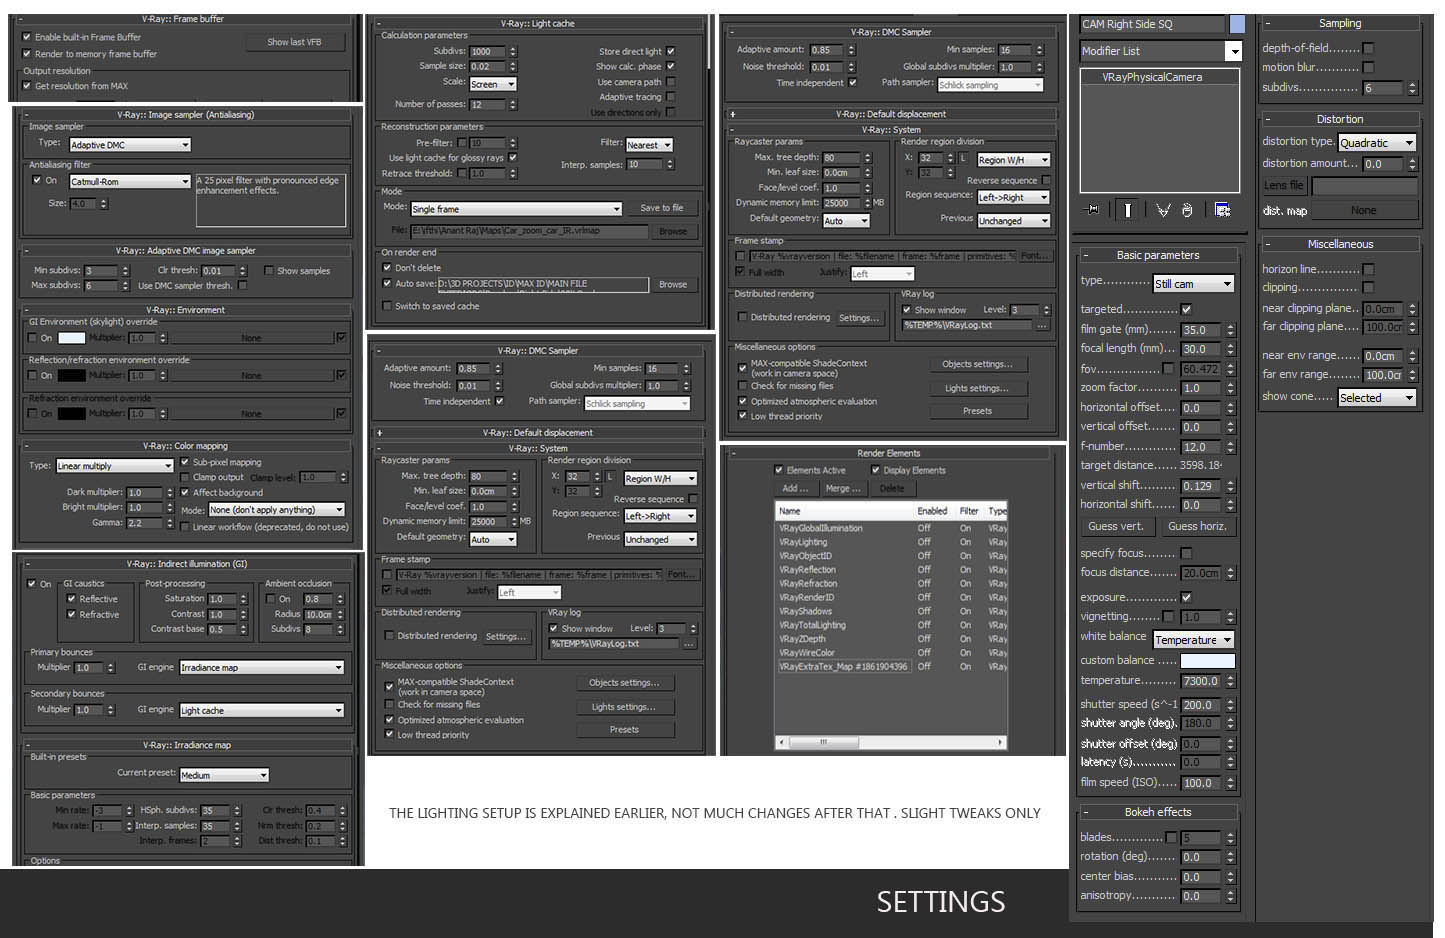Click the Show last VFB button
This screenshot has width=1445, height=938.
coord(294,42)
